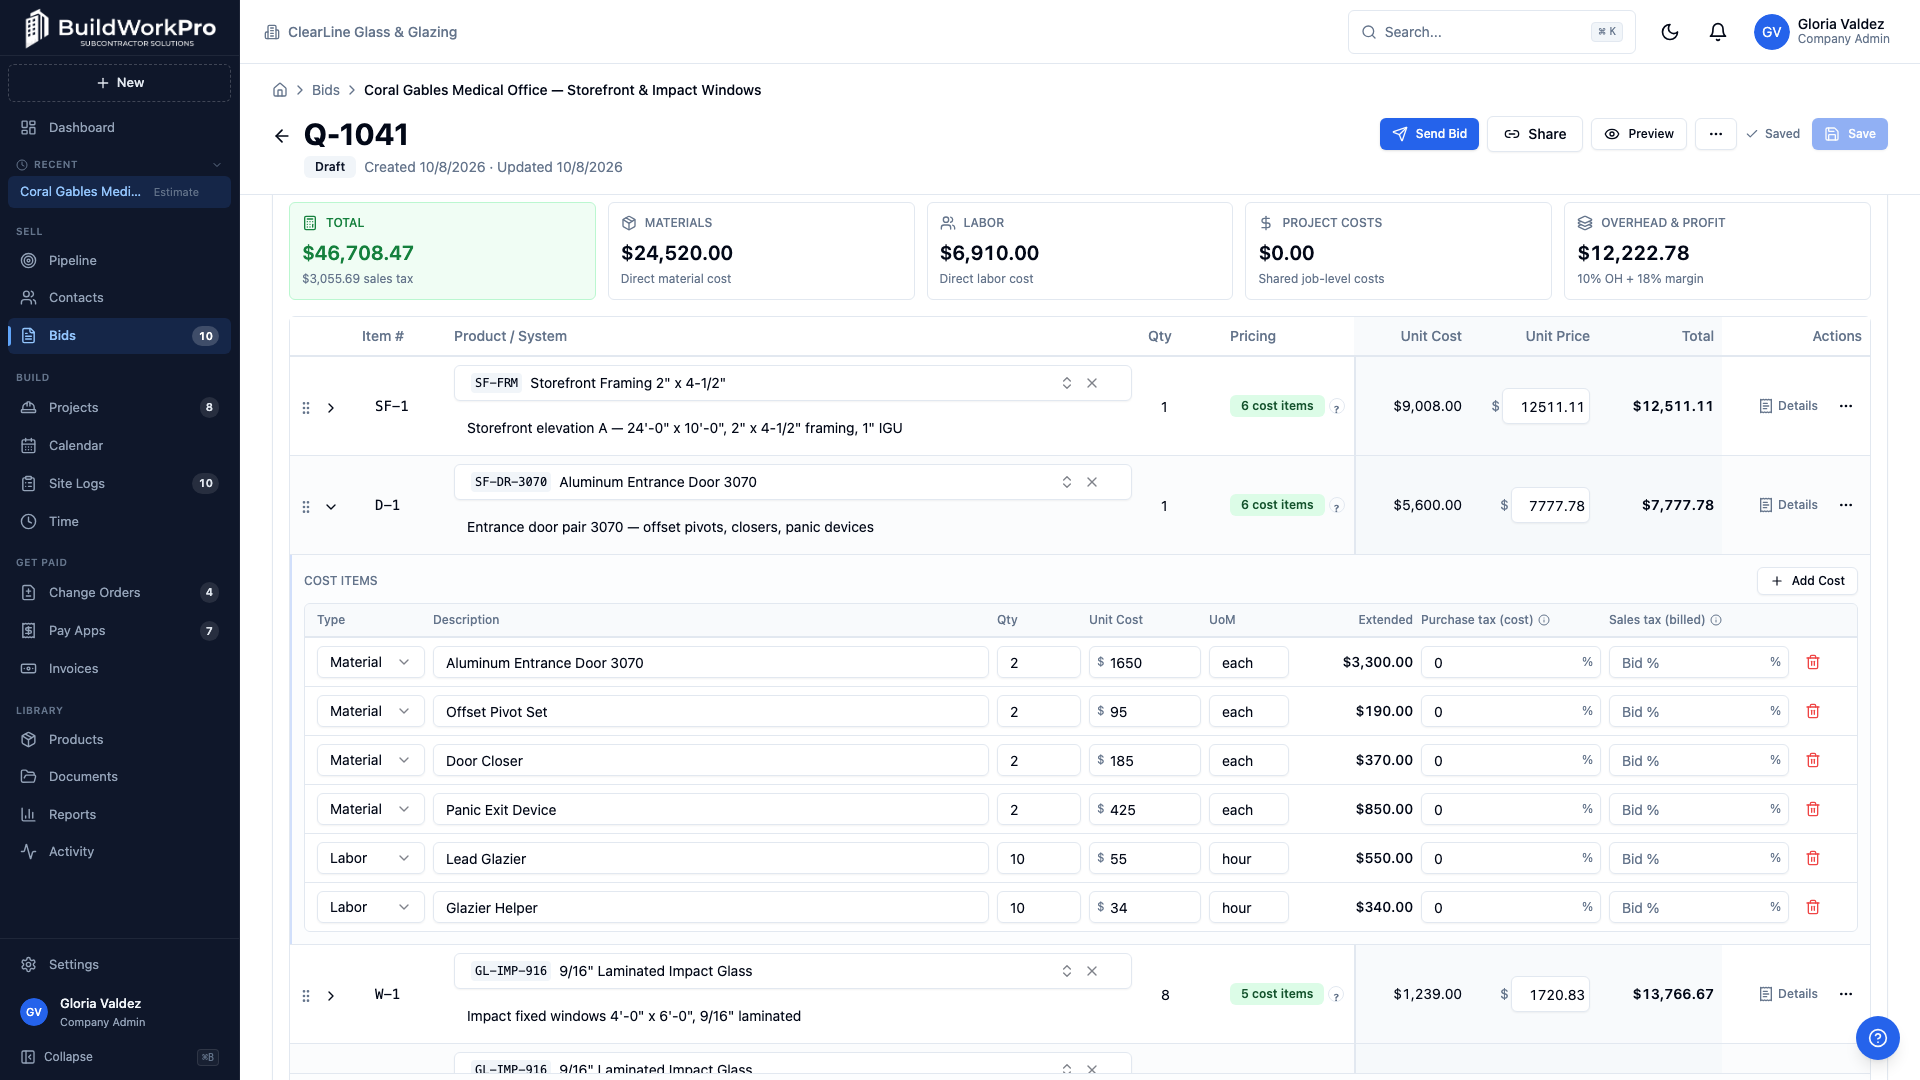1920x1080 pixels.
Task: Click the Send Bid button
Action: (1429, 134)
